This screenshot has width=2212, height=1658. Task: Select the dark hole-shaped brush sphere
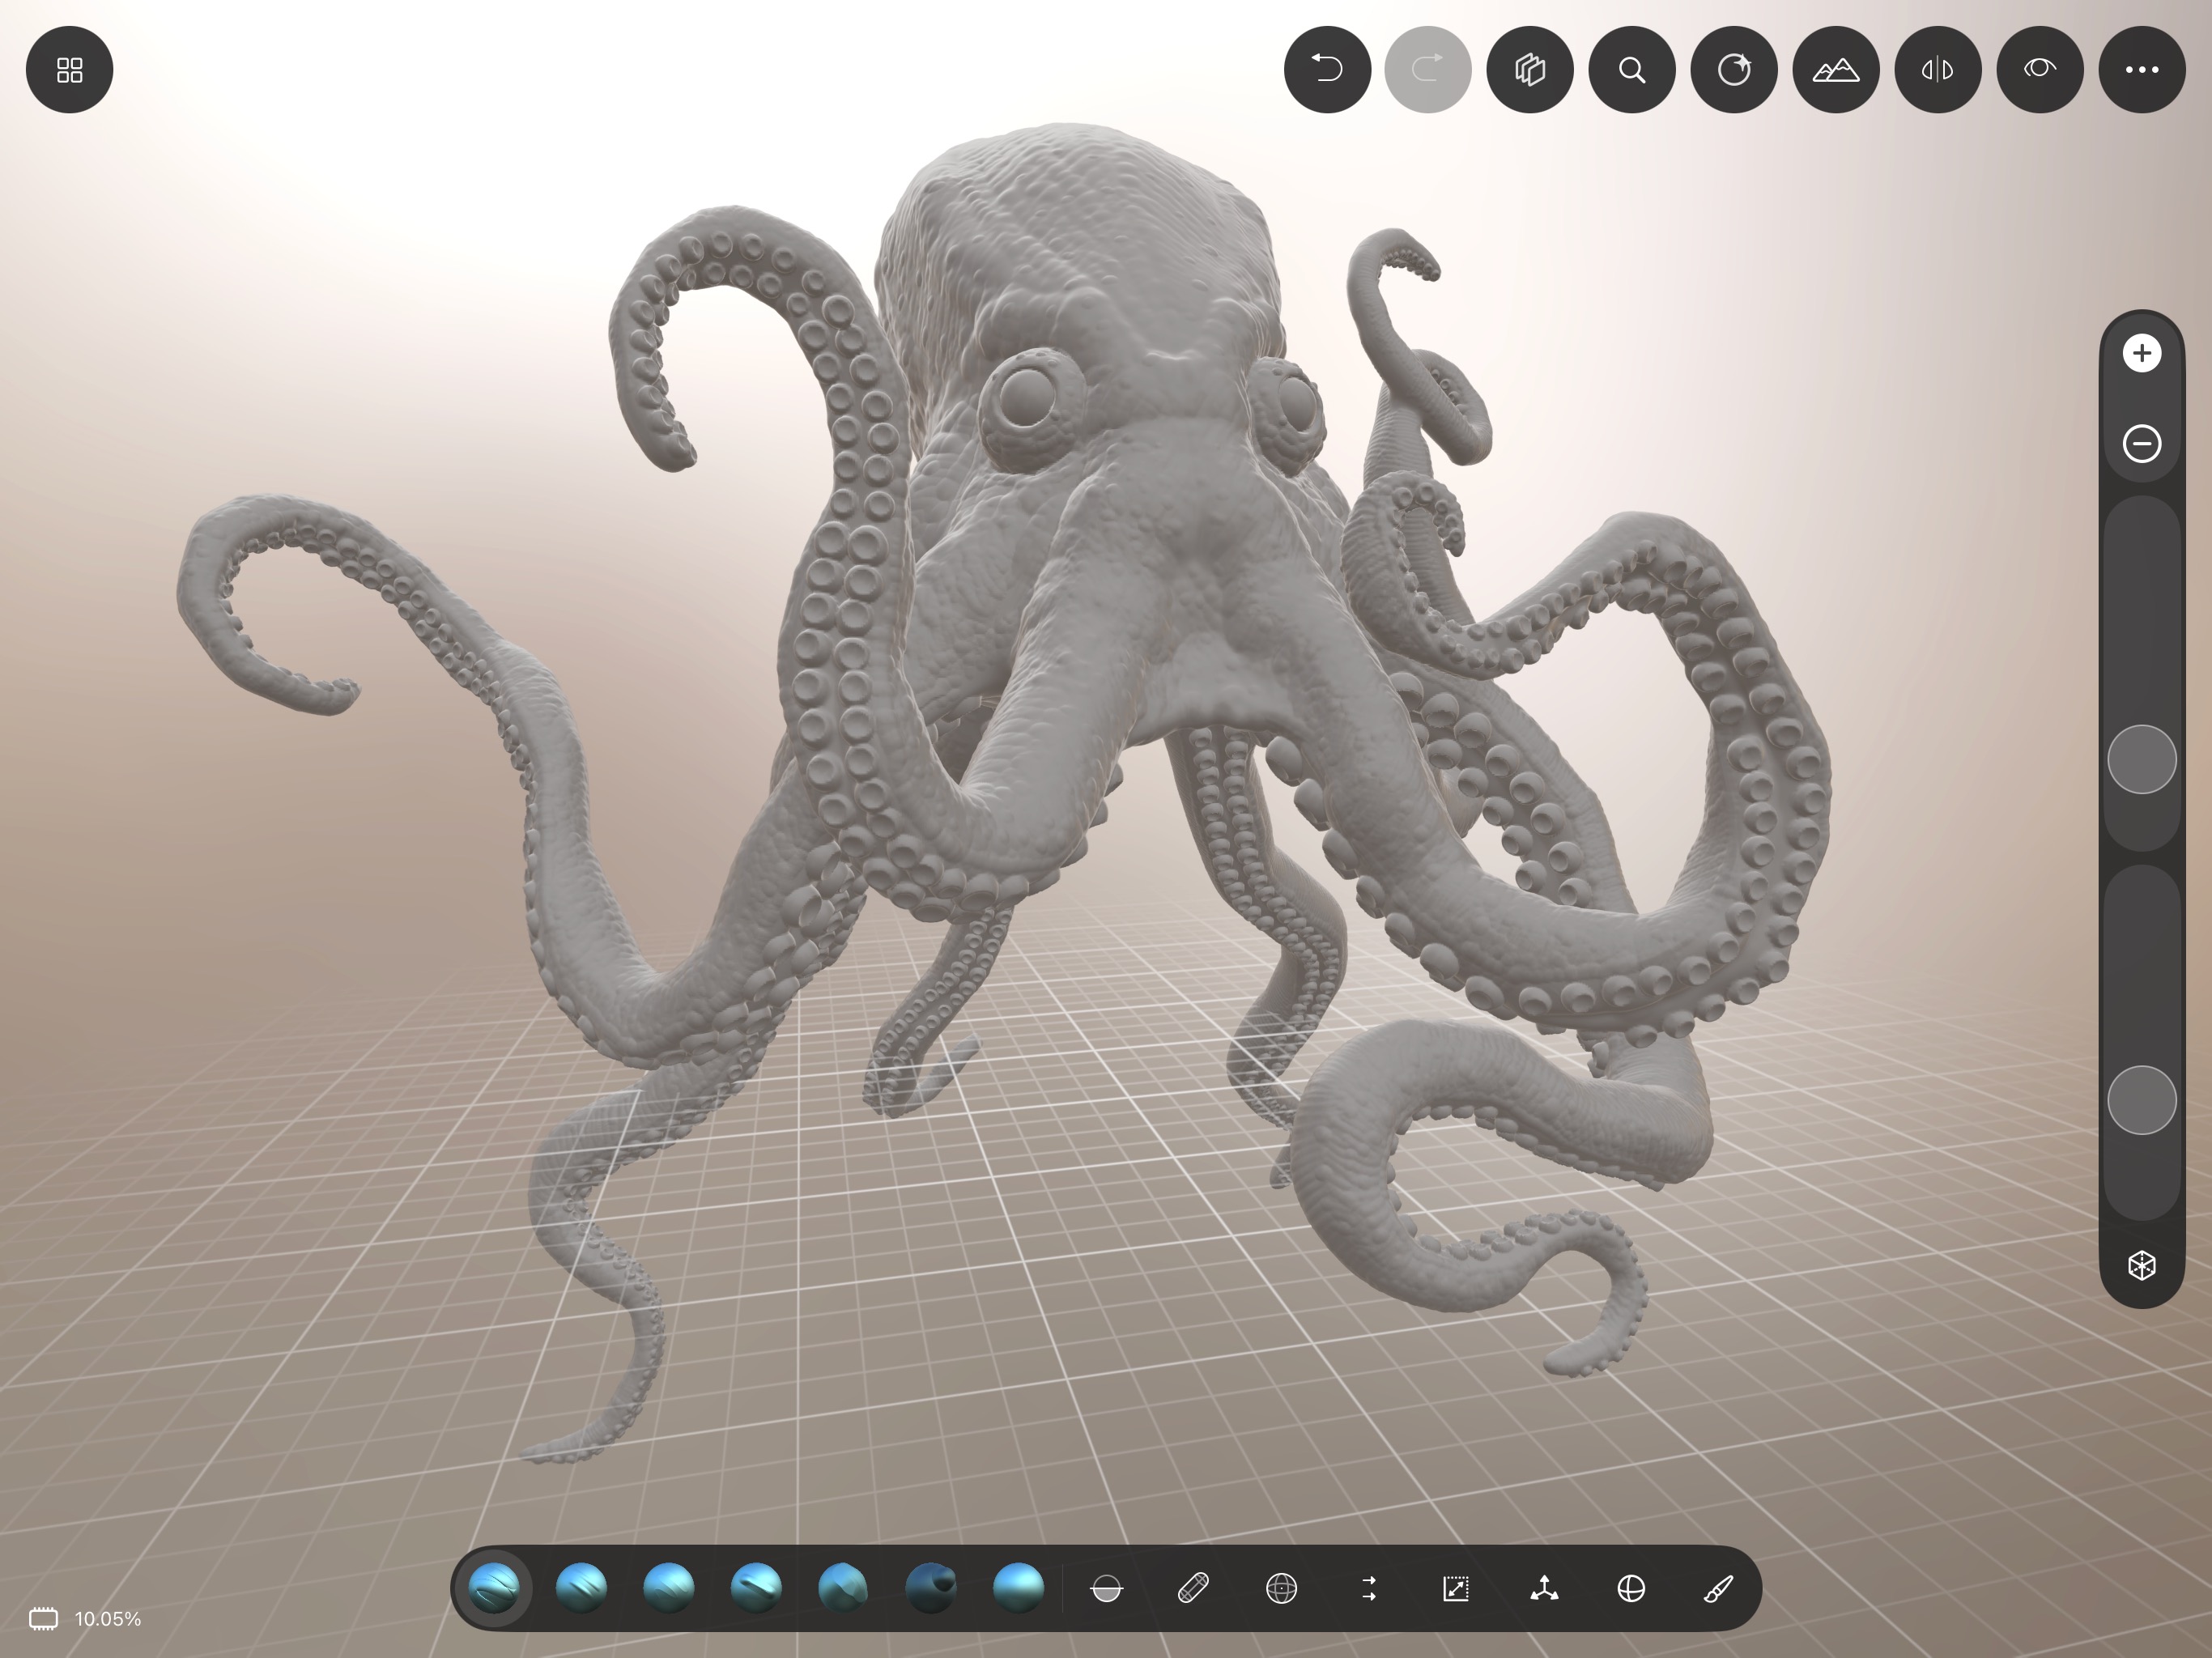(x=931, y=1588)
